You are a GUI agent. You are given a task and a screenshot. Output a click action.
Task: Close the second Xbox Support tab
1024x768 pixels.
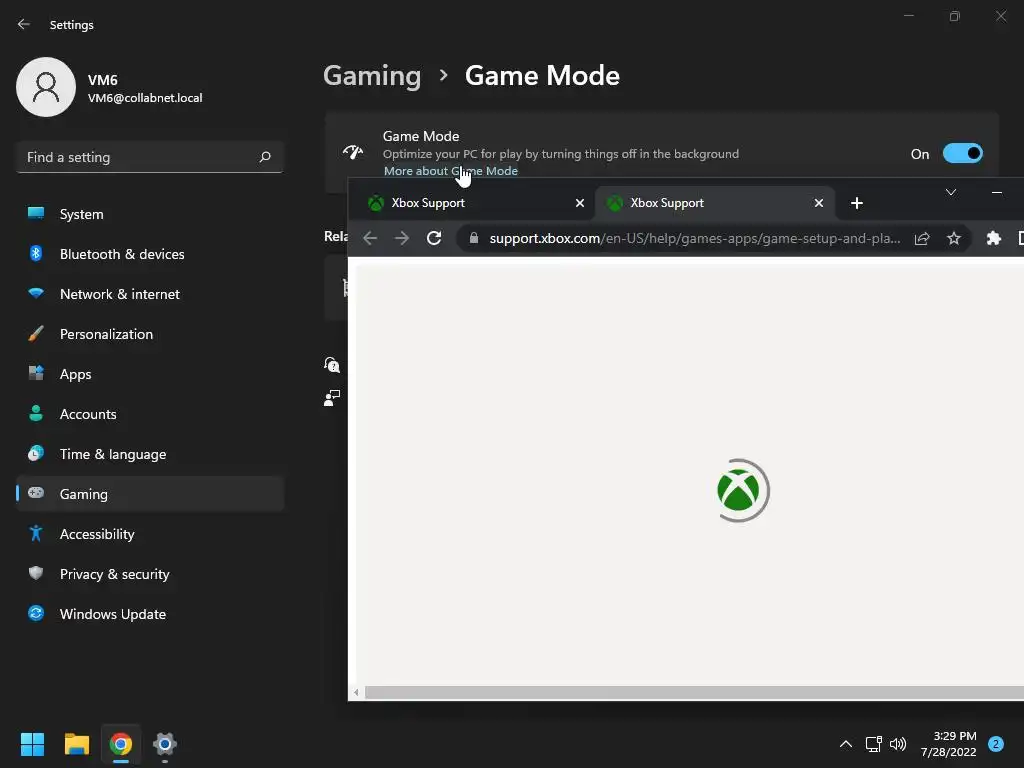pos(818,203)
